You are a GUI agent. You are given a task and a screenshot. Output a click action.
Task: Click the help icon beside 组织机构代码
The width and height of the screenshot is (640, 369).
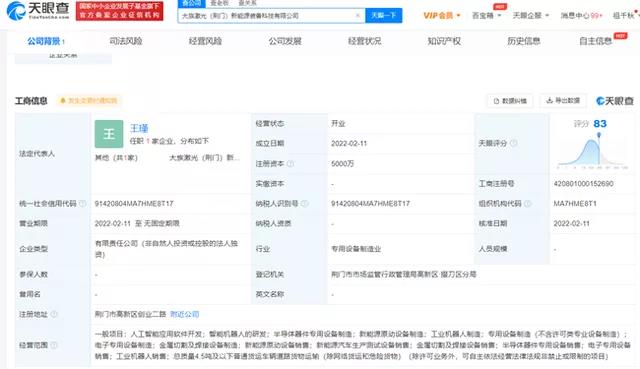[527, 203]
